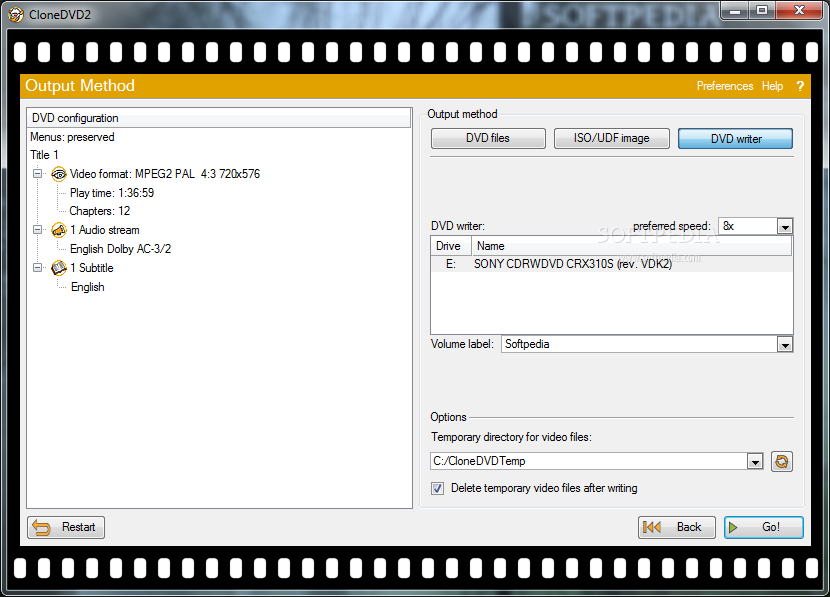Click the Go! button

click(763, 527)
